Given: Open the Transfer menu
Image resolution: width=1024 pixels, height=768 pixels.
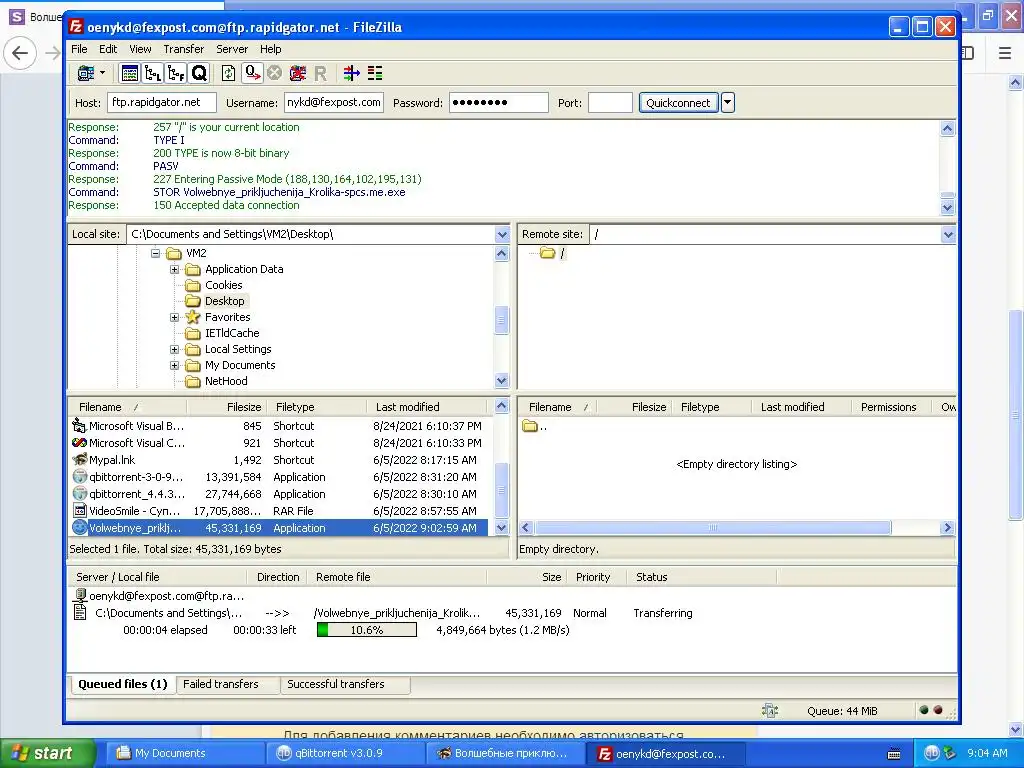Looking at the screenshot, I should coord(184,49).
